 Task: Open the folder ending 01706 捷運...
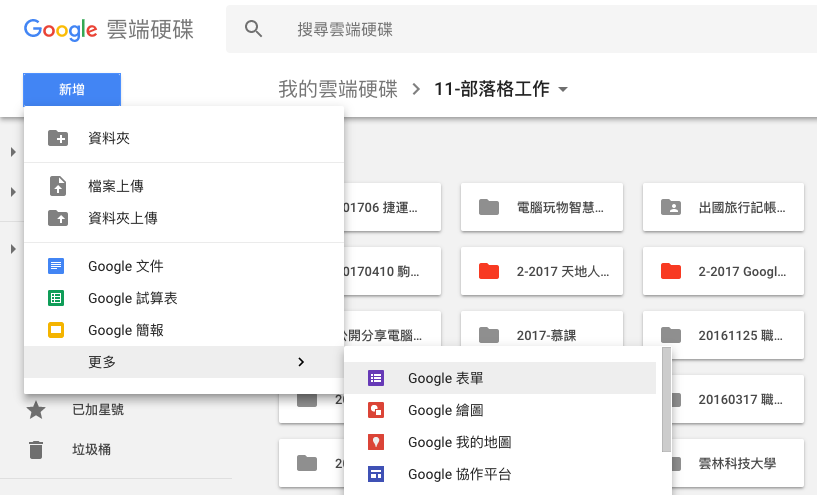point(392,207)
